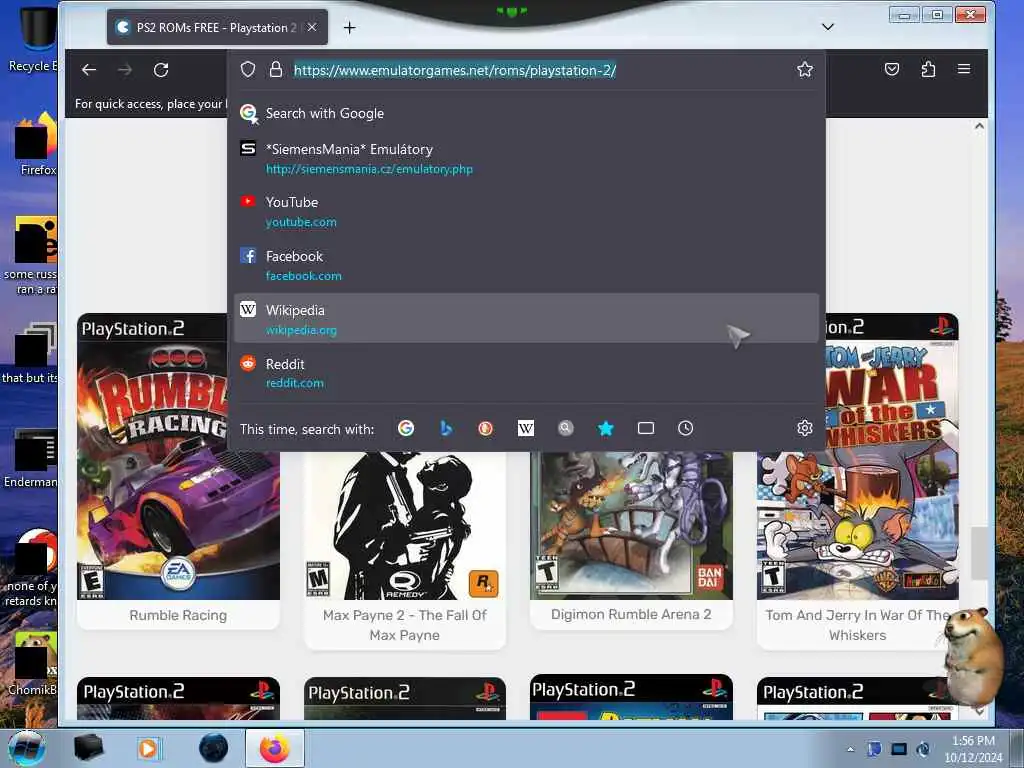The width and height of the screenshot is (1024, 768).
Task: Open Digimon Rumble Arena 2 cover
Action: [x=632, y=526]
